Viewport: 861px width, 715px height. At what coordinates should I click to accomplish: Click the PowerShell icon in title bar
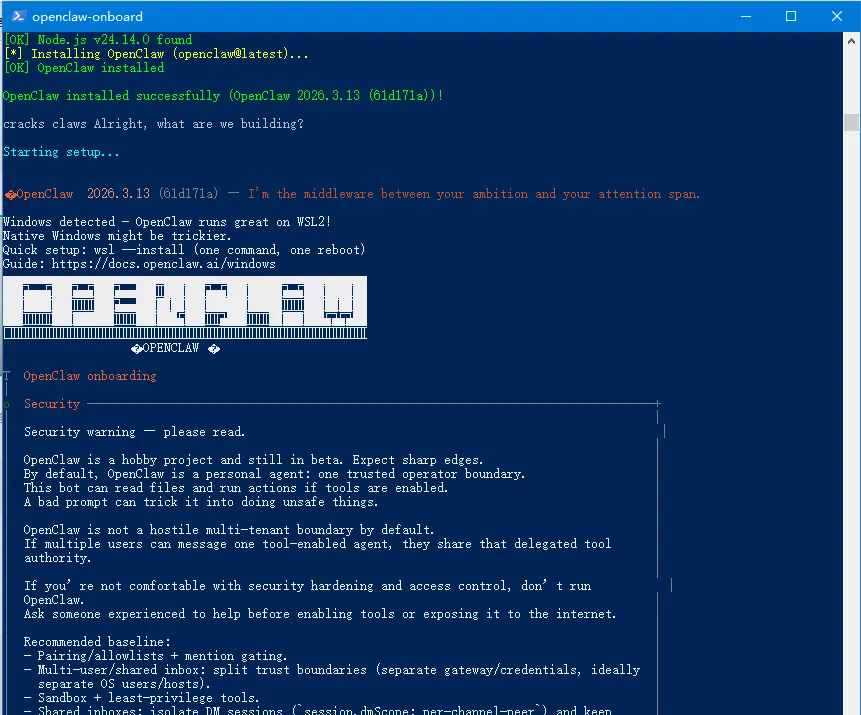point(18,16)
